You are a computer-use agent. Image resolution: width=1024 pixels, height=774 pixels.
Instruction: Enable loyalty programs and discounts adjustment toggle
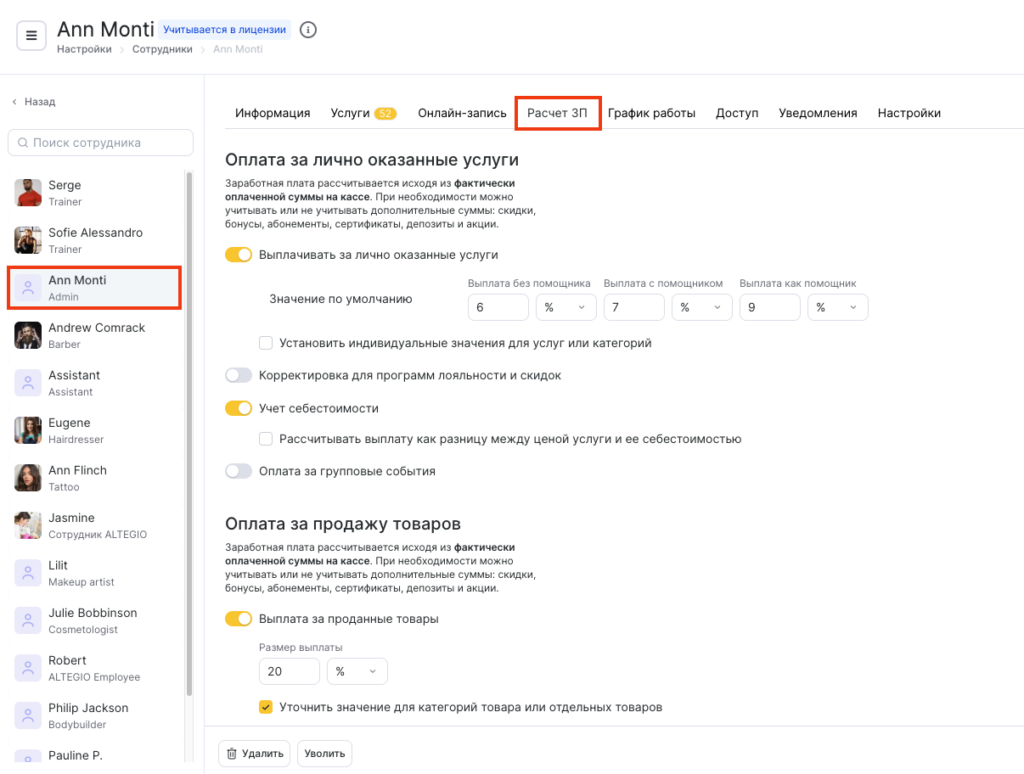tap(238, 376)
